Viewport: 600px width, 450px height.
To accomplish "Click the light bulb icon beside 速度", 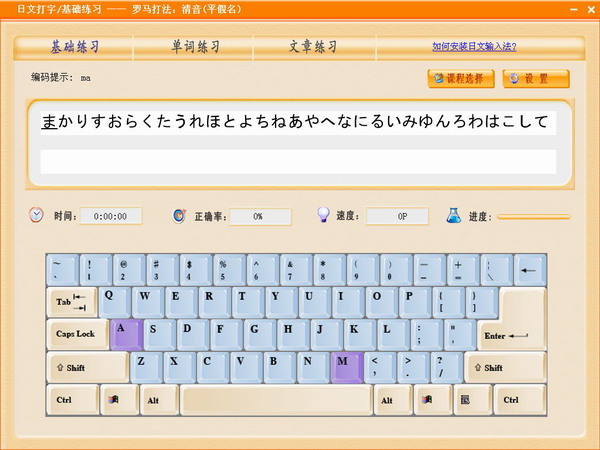I will pos(323,215).
